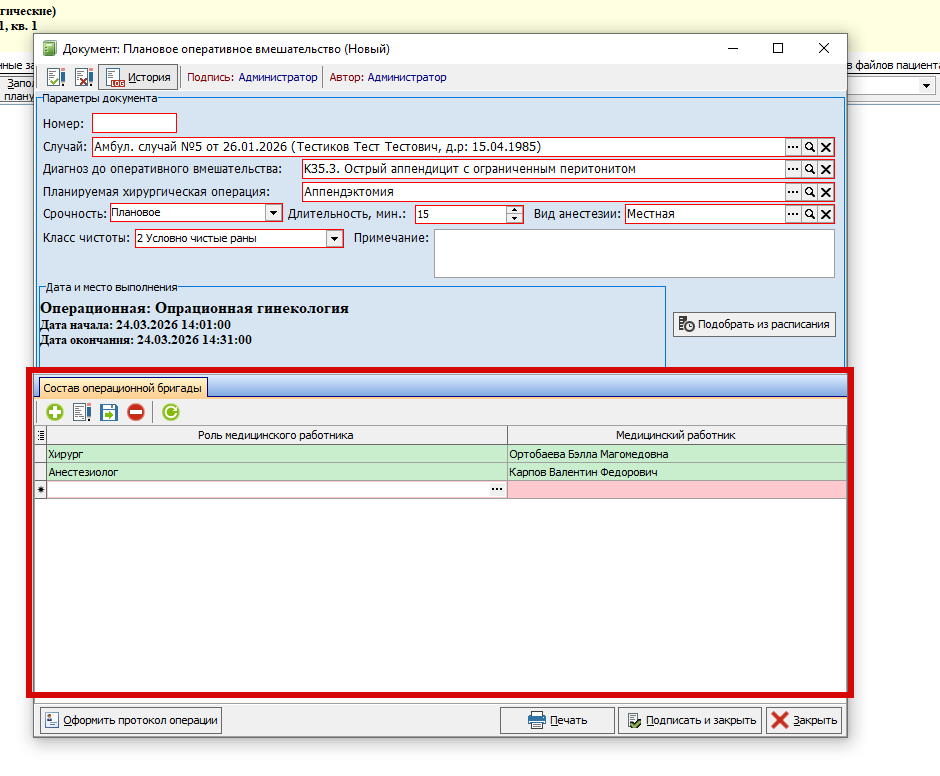
Task: Click the save record icon in team toolbar
Action: pyautogui.click(x=109, y=411)
